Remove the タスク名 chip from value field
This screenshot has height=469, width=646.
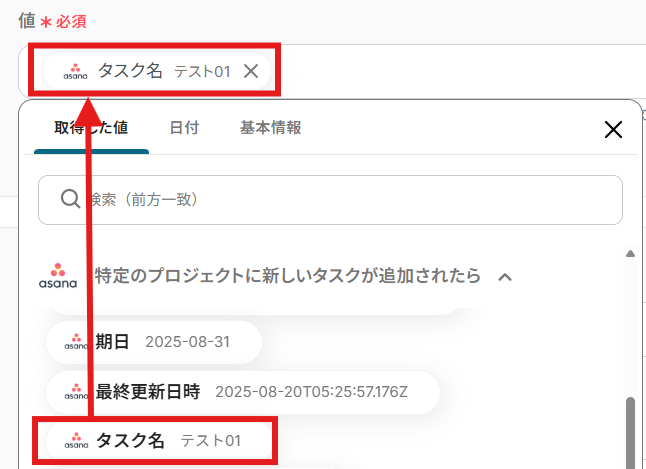pyautogui.click(x=251, y=71)
